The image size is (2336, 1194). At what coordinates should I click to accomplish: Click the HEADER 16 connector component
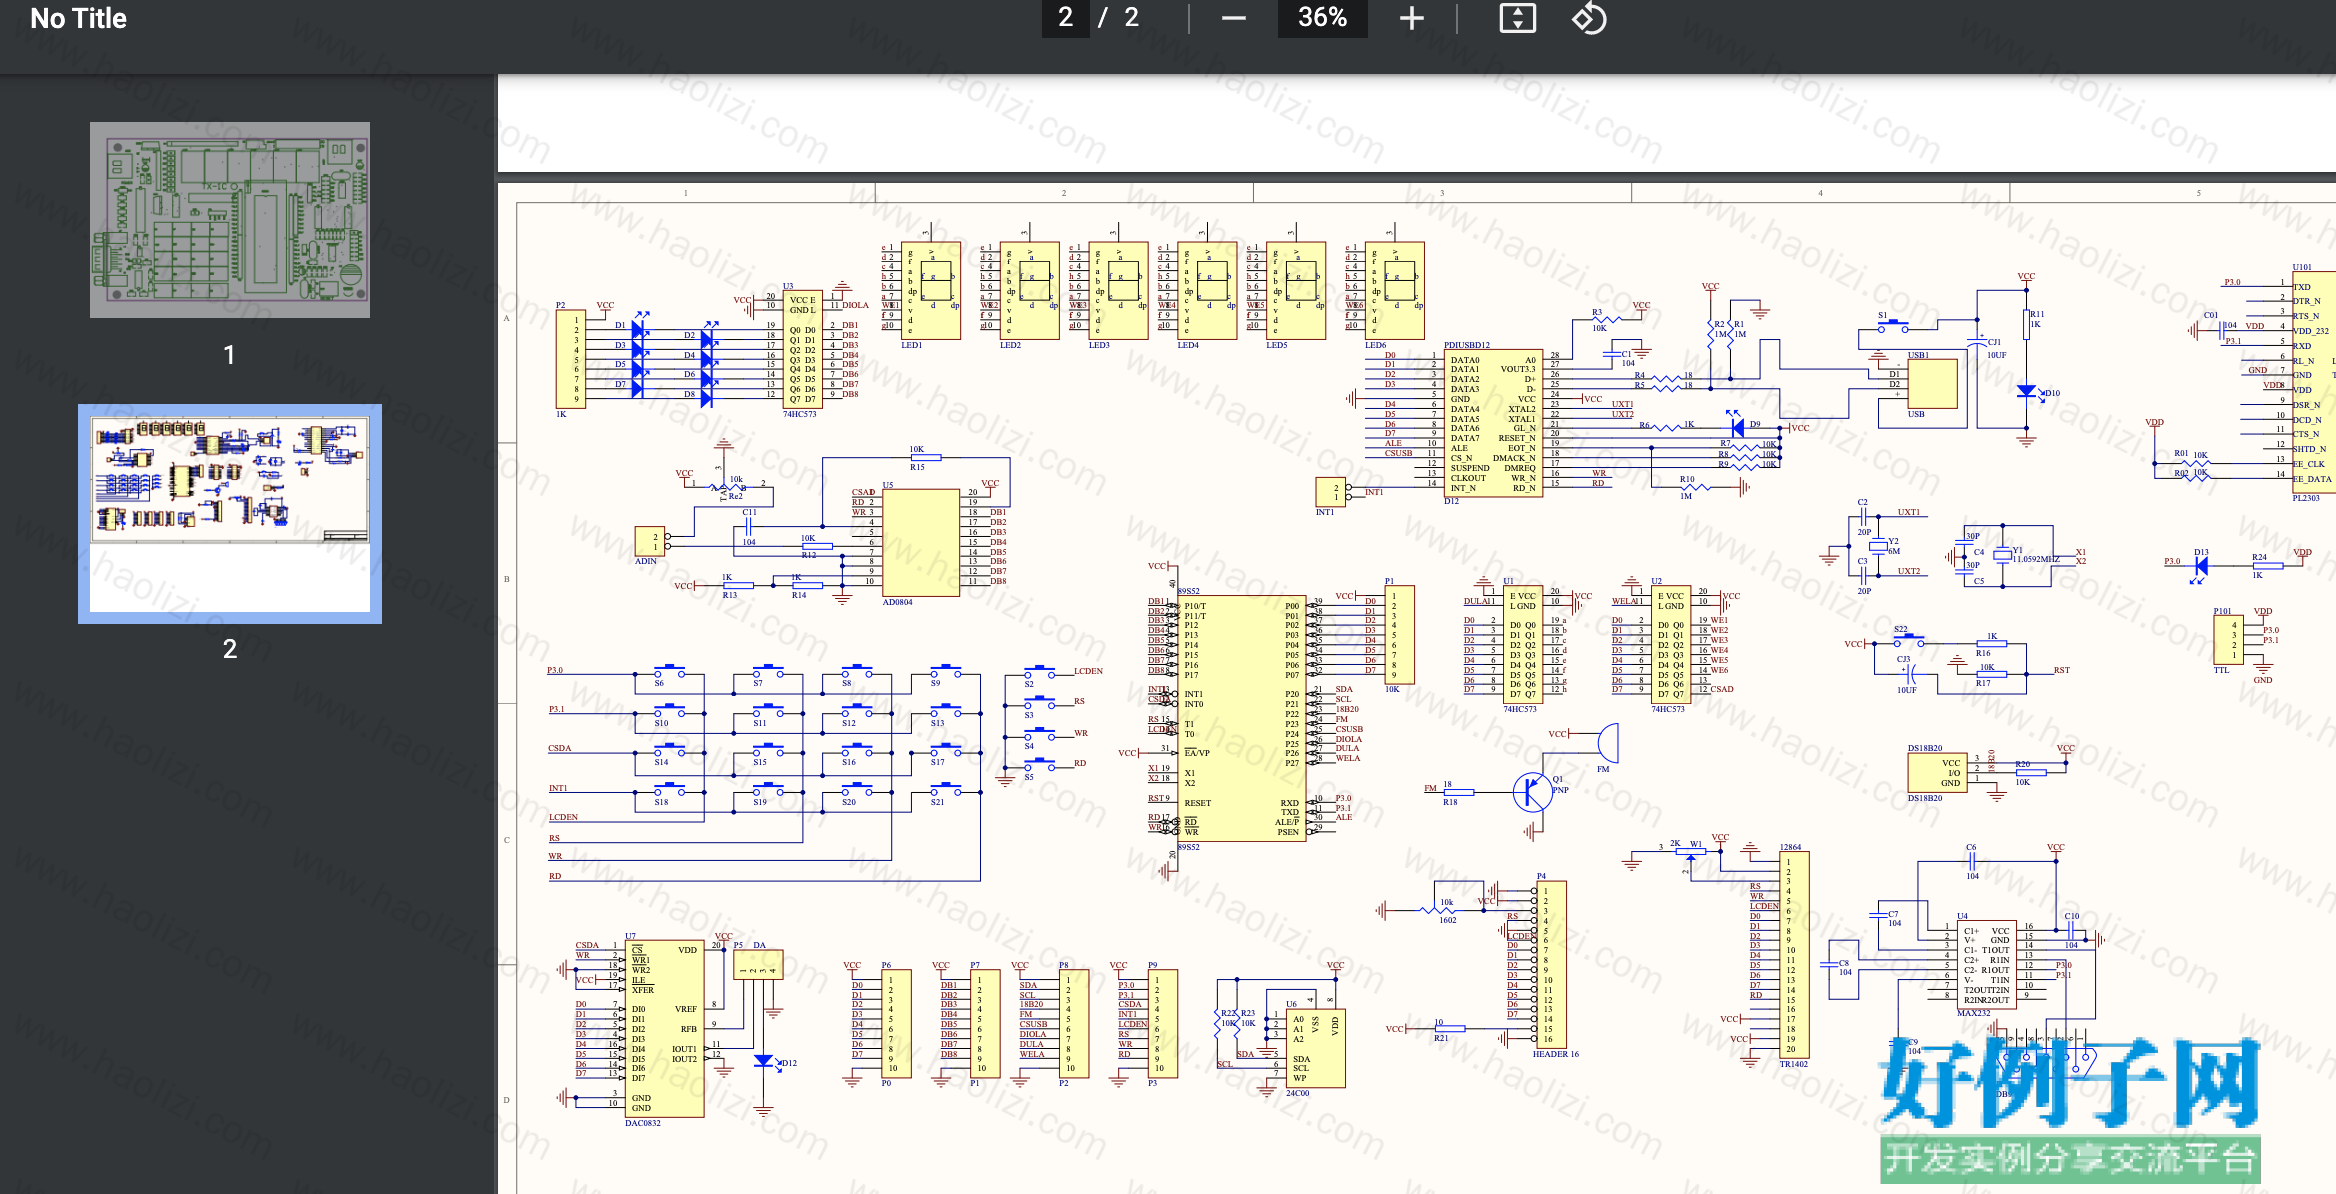pyautogui.click(x=1551, y=964)
